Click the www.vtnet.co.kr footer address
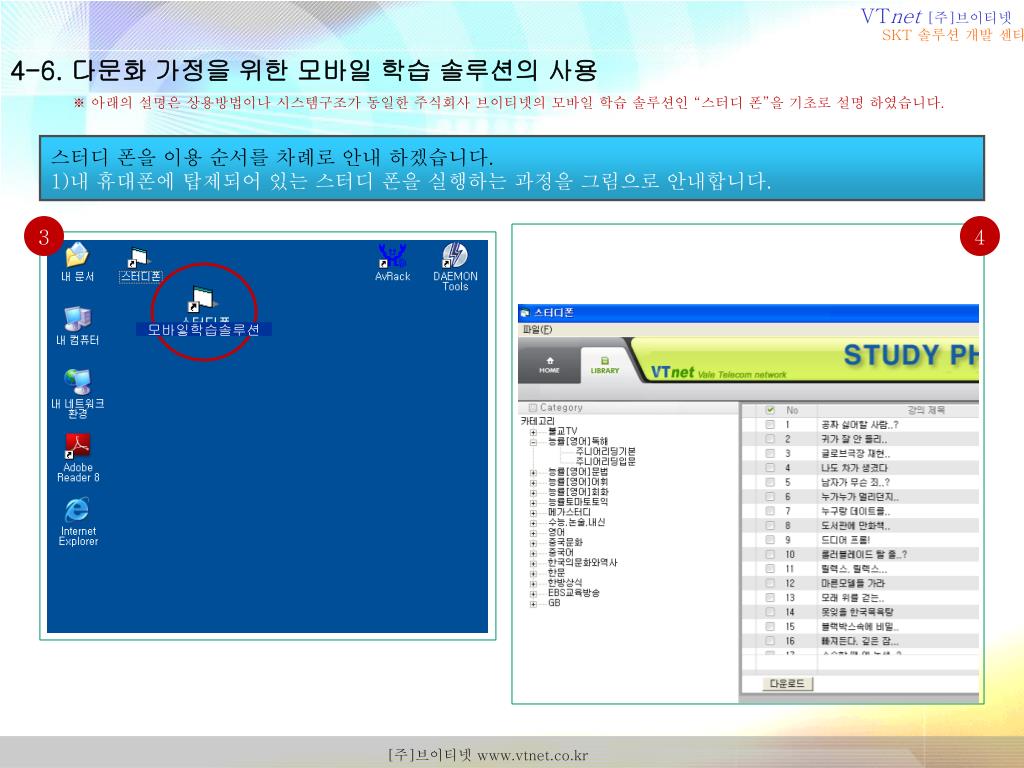The height and width of the screenshot is (768, 1024). 532,756
